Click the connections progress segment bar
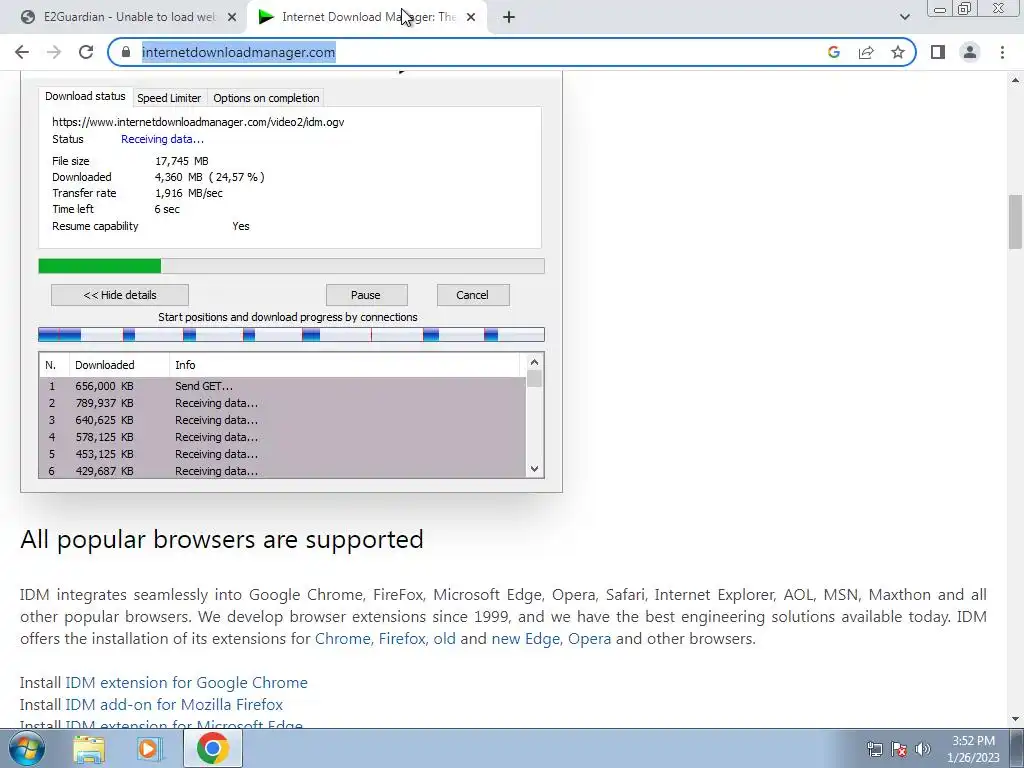 click(291, 335)
